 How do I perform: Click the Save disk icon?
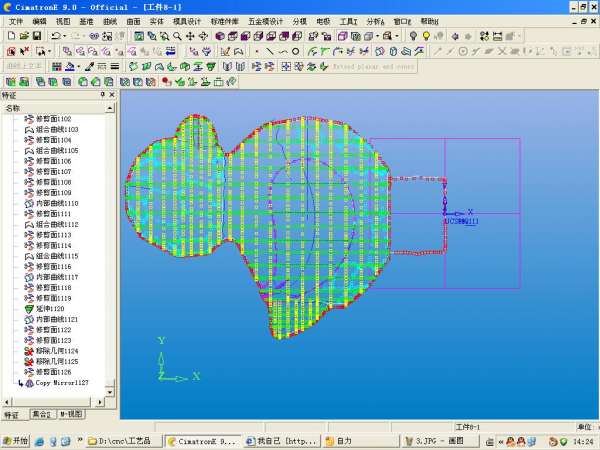tap(35, 36)
